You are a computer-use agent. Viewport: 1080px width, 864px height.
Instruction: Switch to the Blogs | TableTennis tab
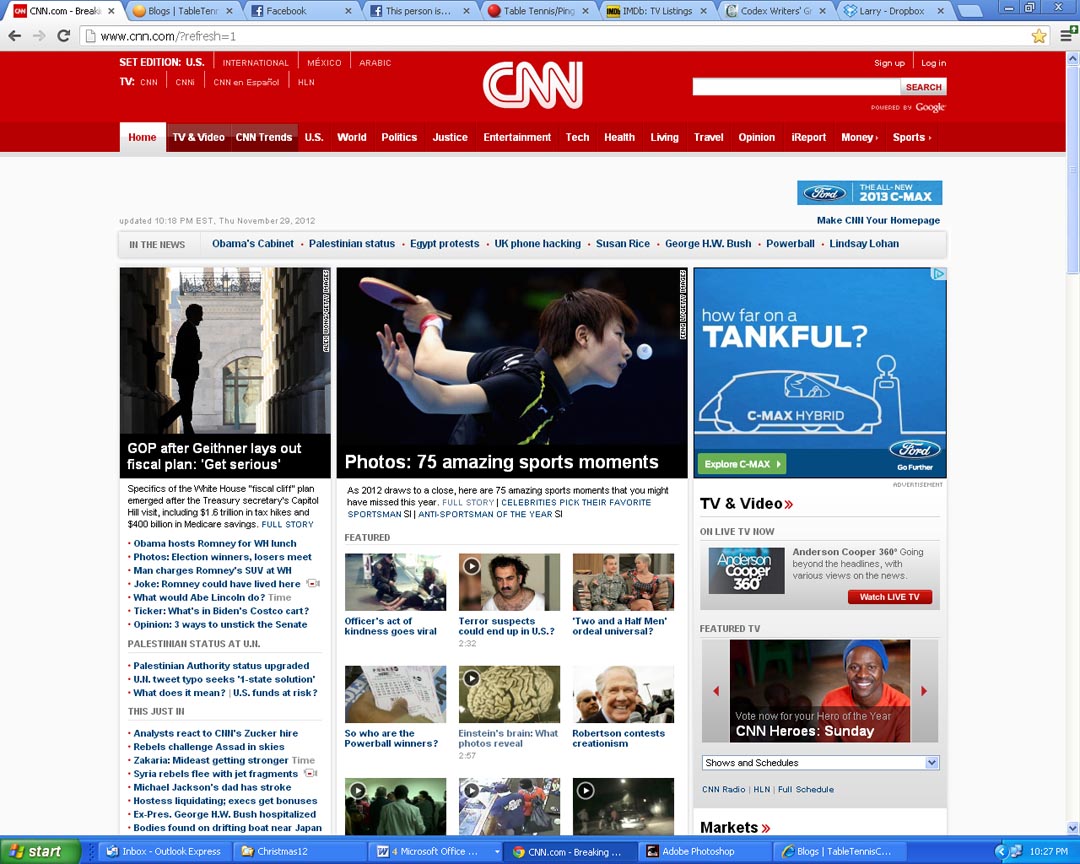[x=184, y=11]
